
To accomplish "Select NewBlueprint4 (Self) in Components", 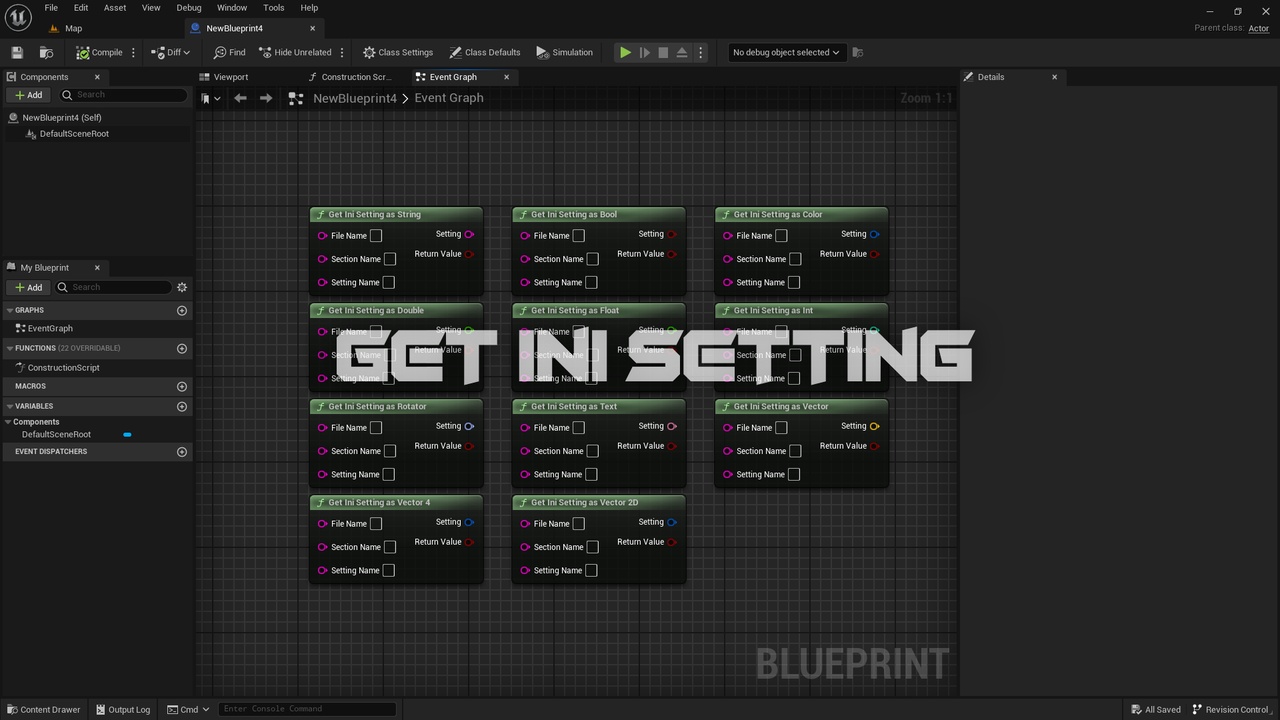I will (x=61, y=118).
